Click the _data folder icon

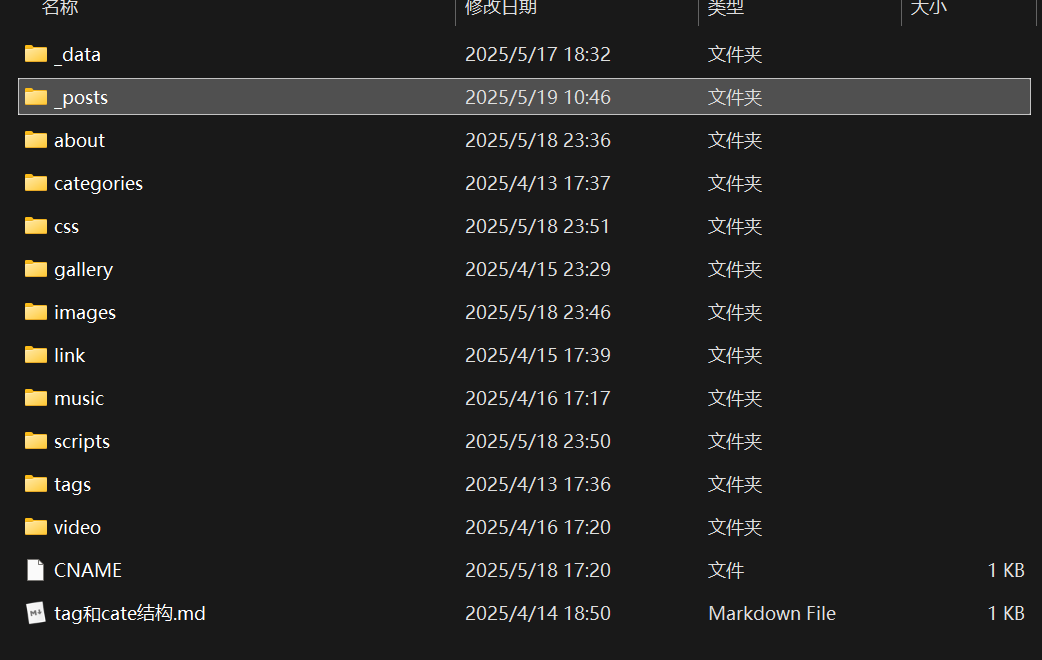pos(36,54)
